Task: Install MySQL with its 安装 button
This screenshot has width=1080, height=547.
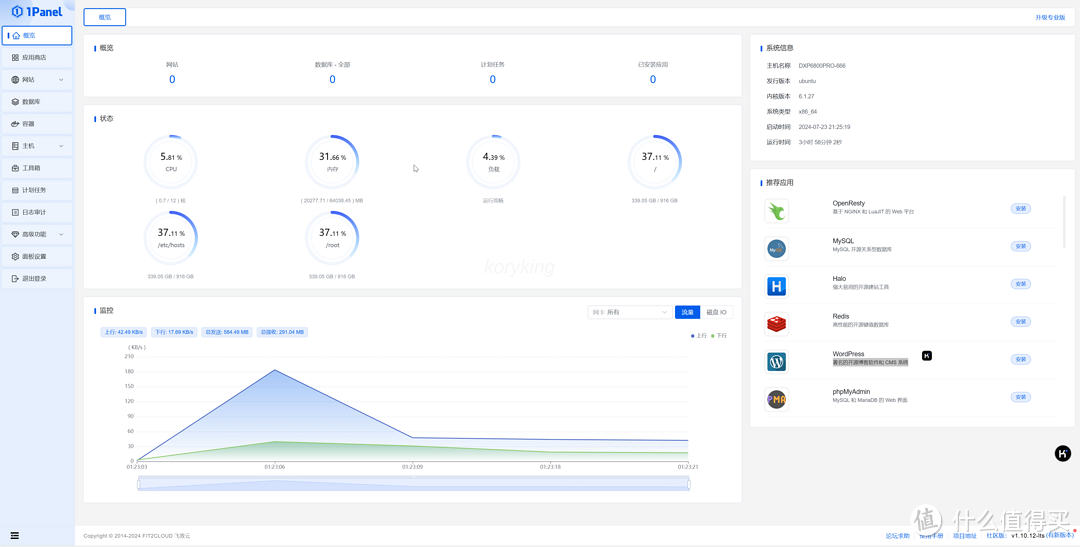Action: (1020, 246)
